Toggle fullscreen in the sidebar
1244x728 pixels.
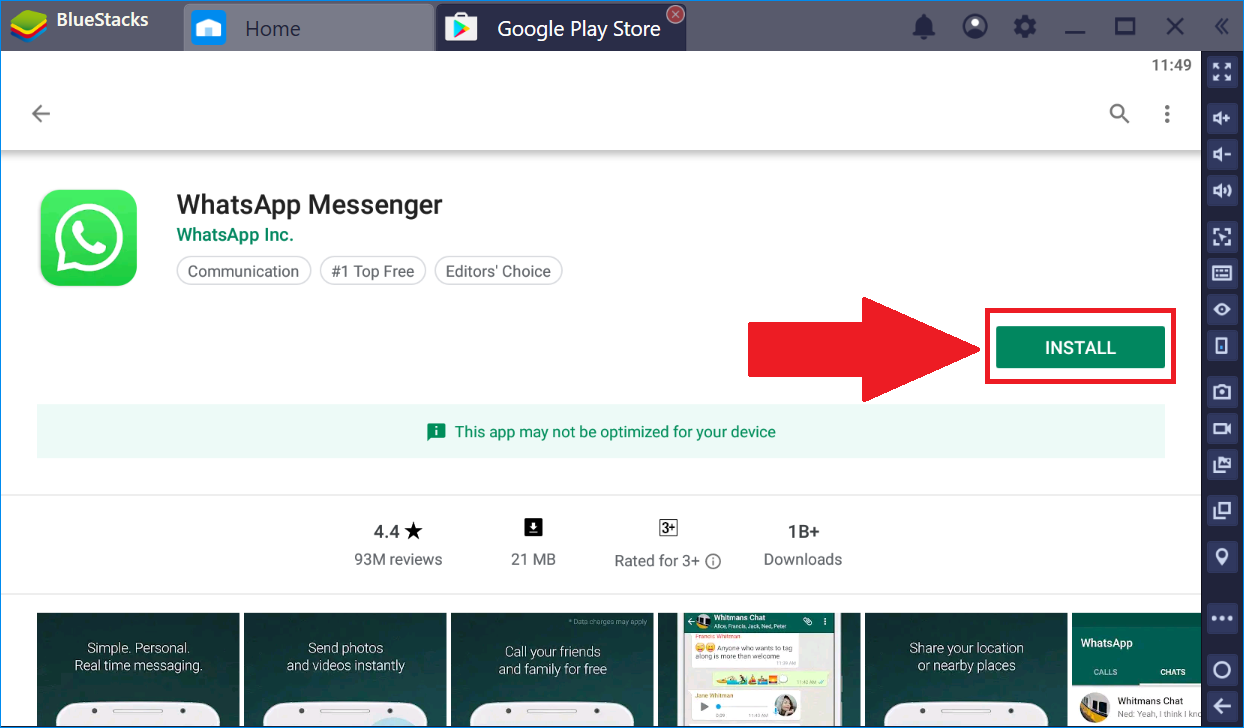click(1221, 71)
